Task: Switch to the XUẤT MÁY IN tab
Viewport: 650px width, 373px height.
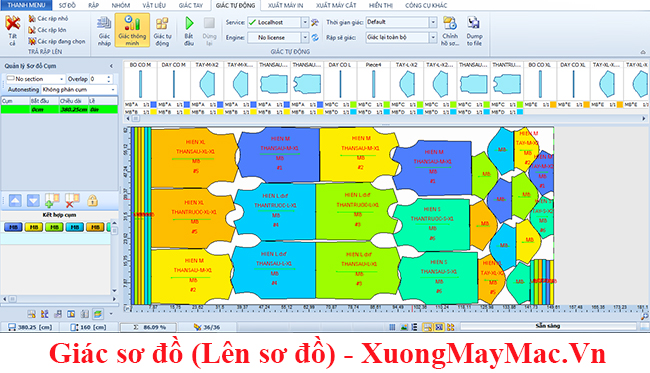Action: point(285,5)
